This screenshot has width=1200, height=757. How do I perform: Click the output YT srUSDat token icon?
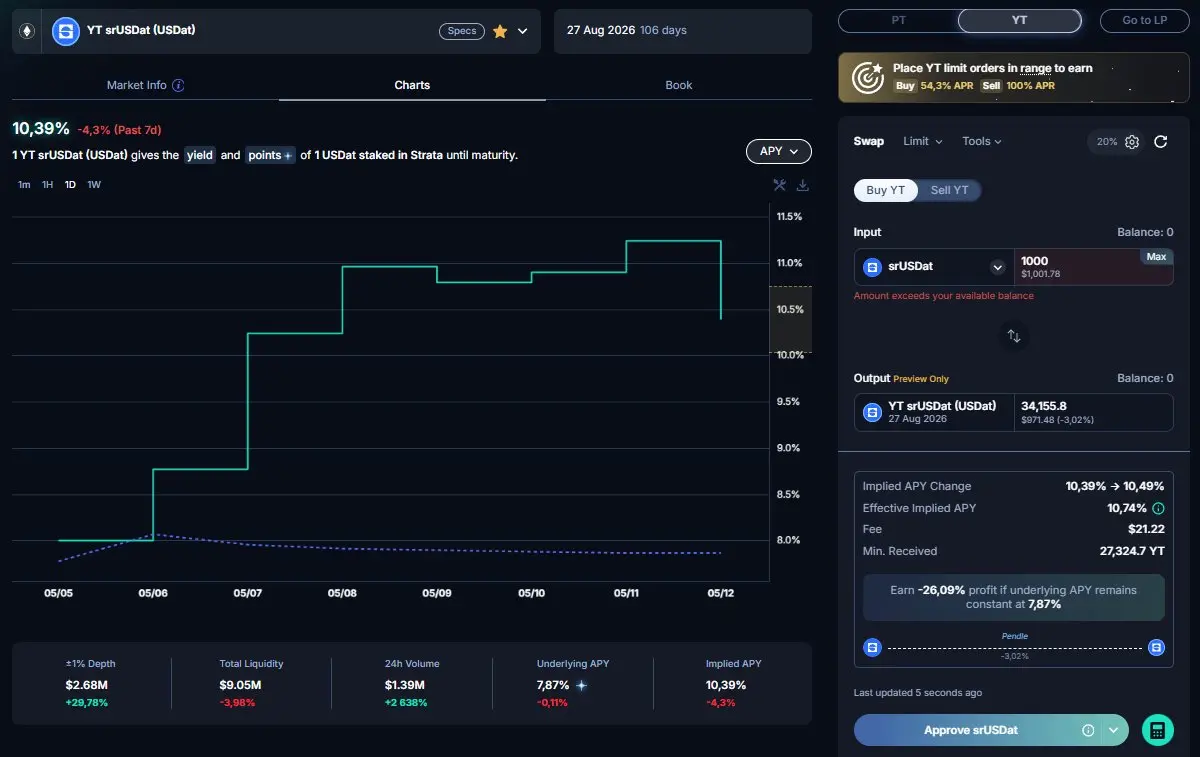coord(871,412)
